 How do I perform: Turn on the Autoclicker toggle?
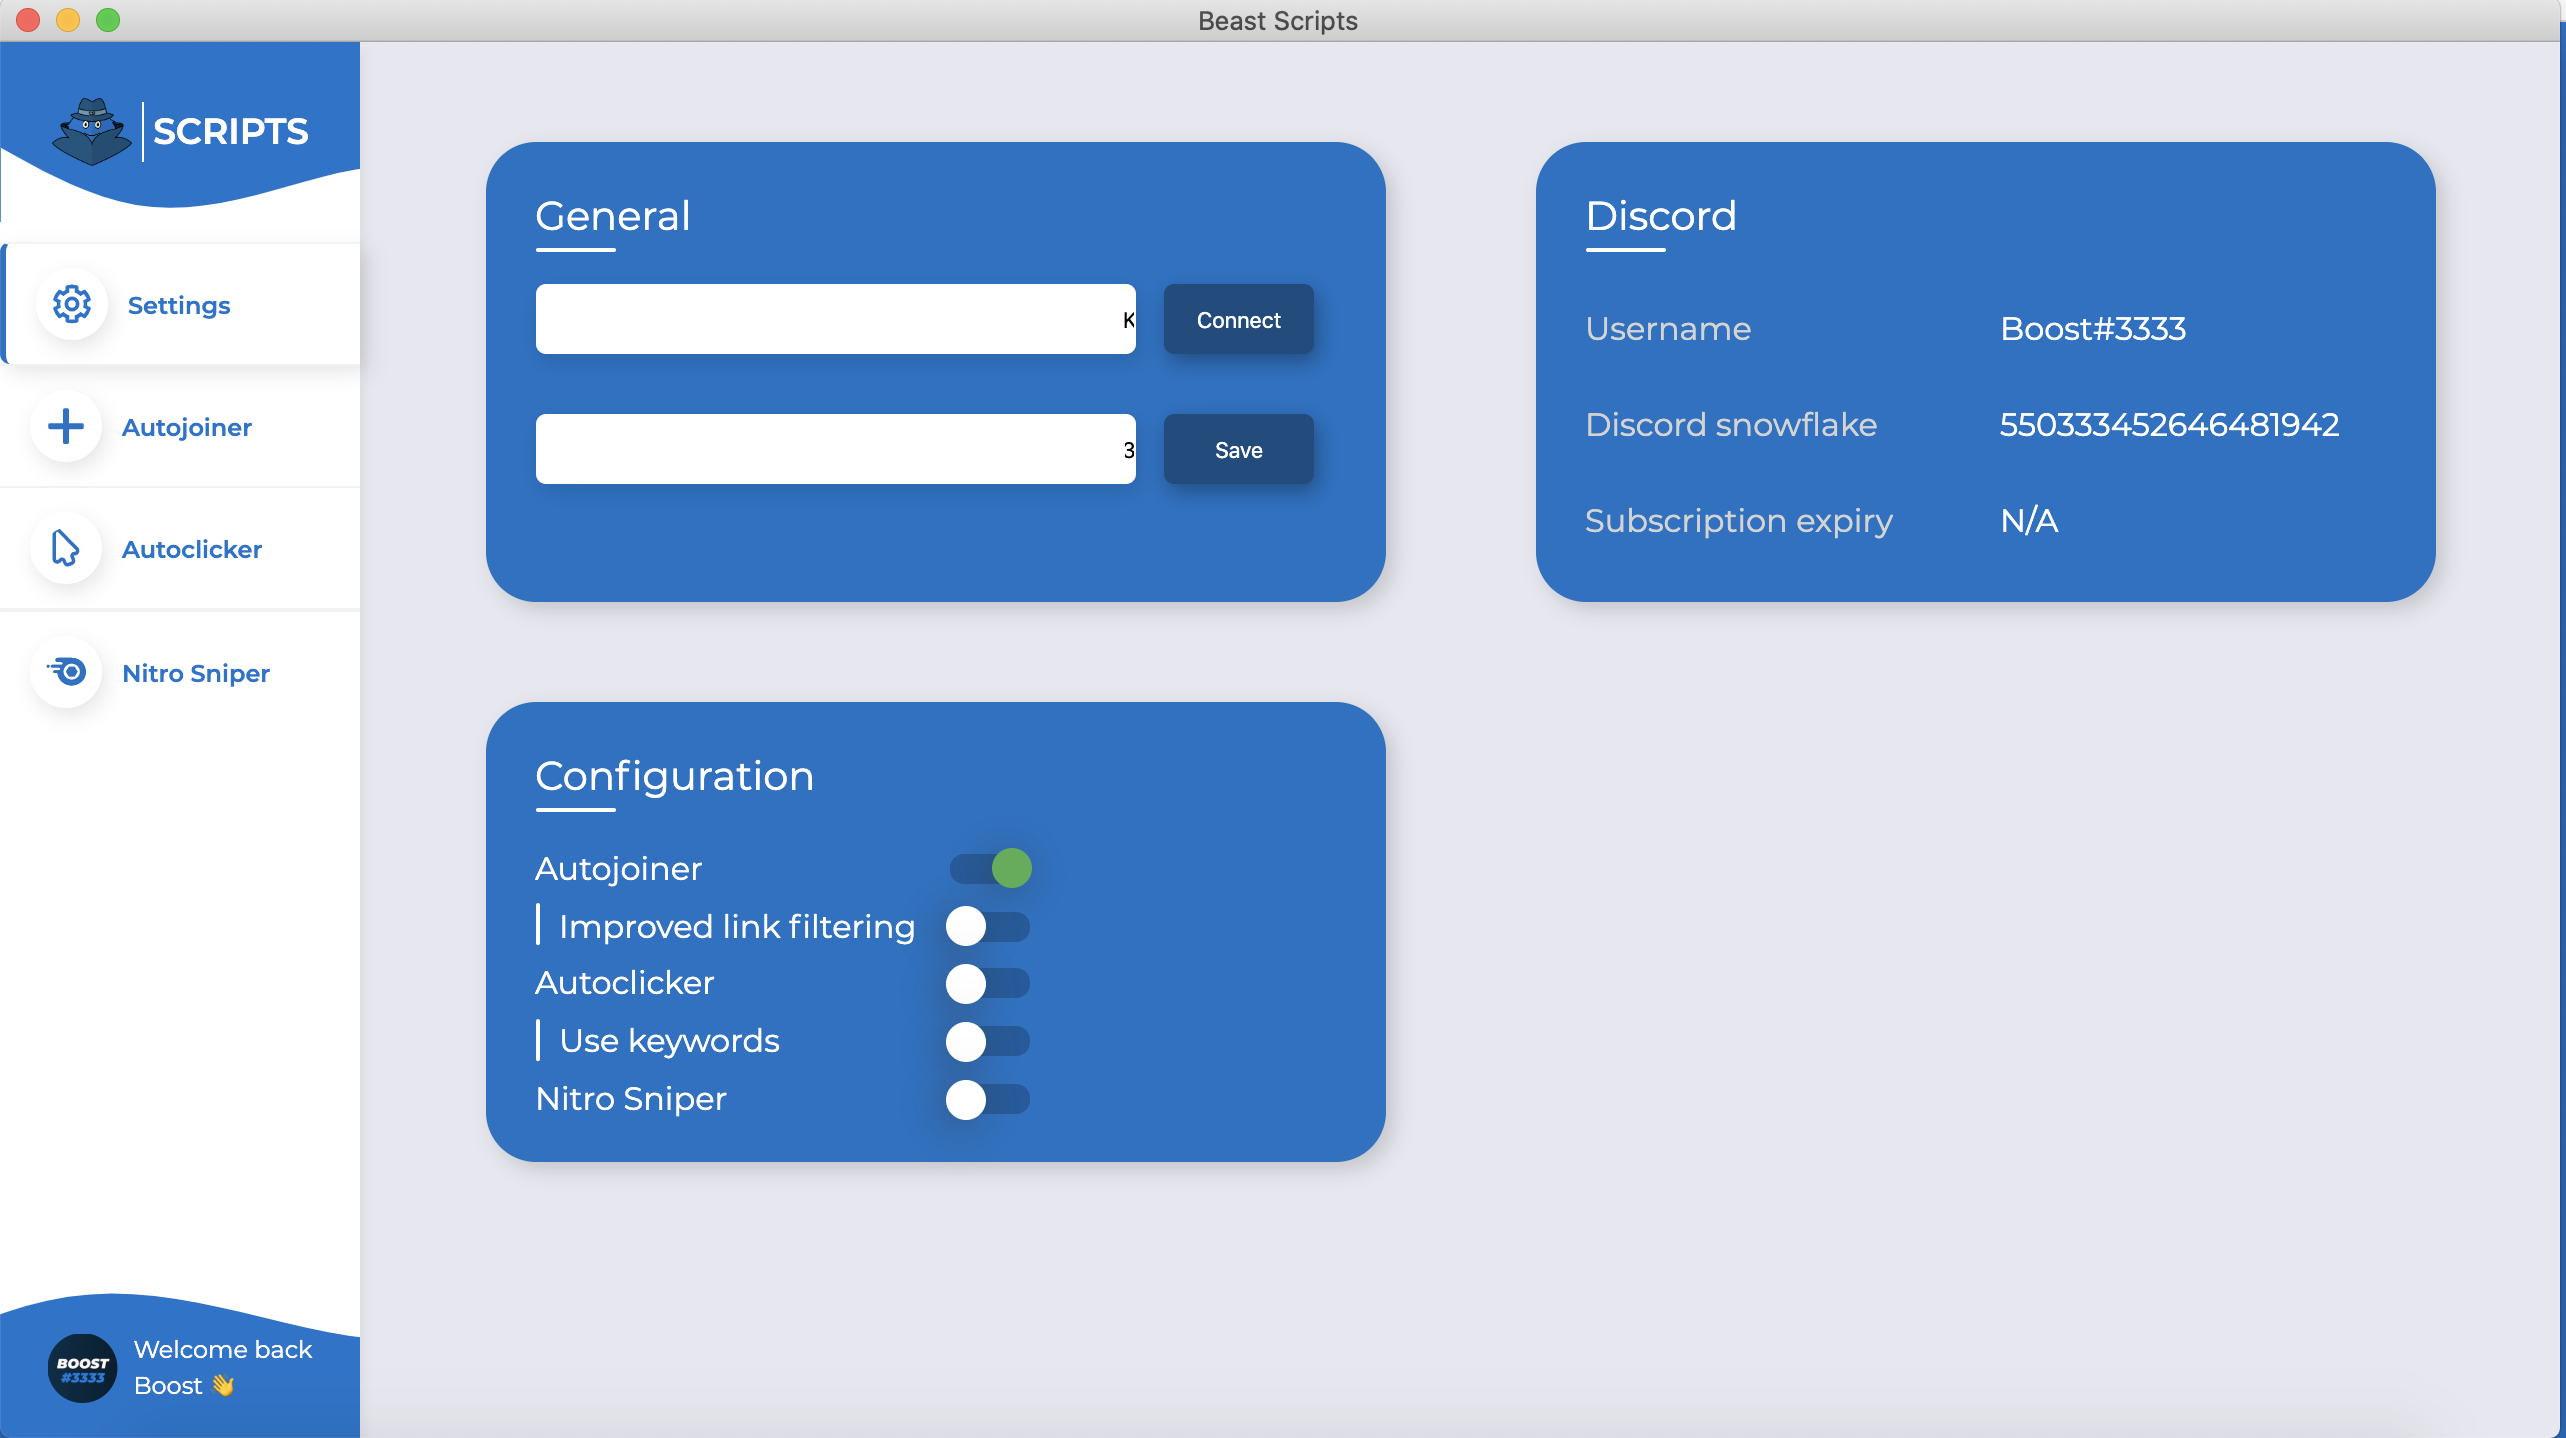click(988, 983)
